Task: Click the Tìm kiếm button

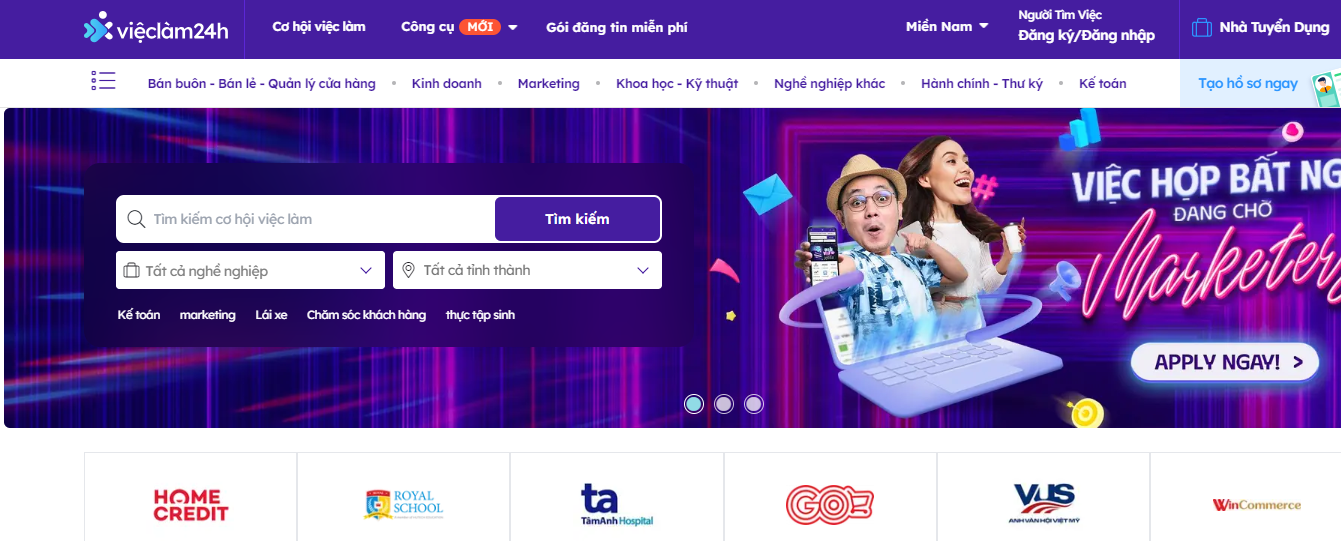Action: coord(577,219)
